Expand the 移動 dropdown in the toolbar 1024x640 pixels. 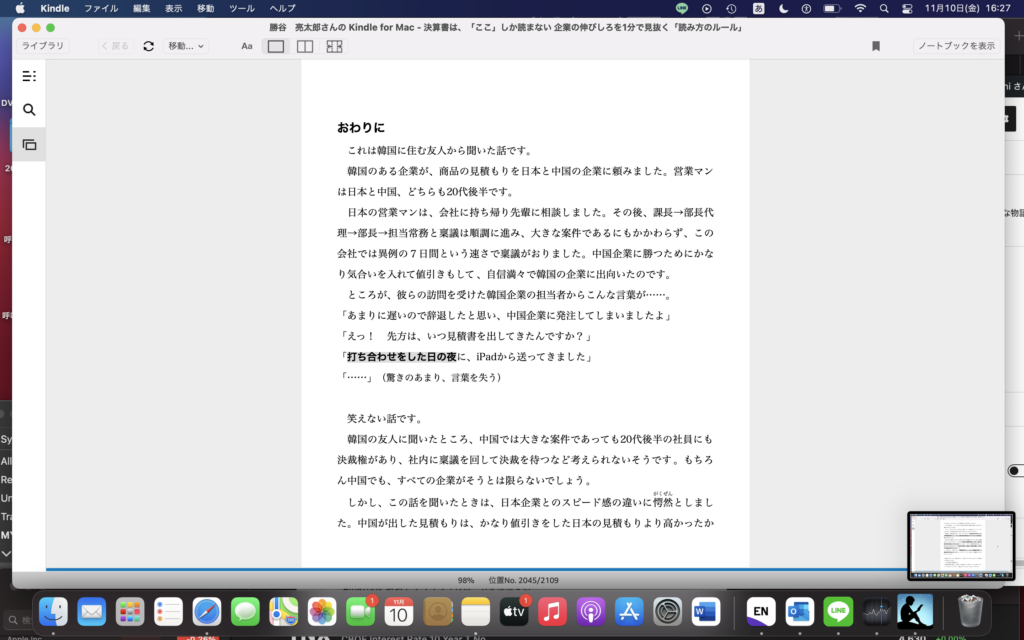tap(185, 46)
